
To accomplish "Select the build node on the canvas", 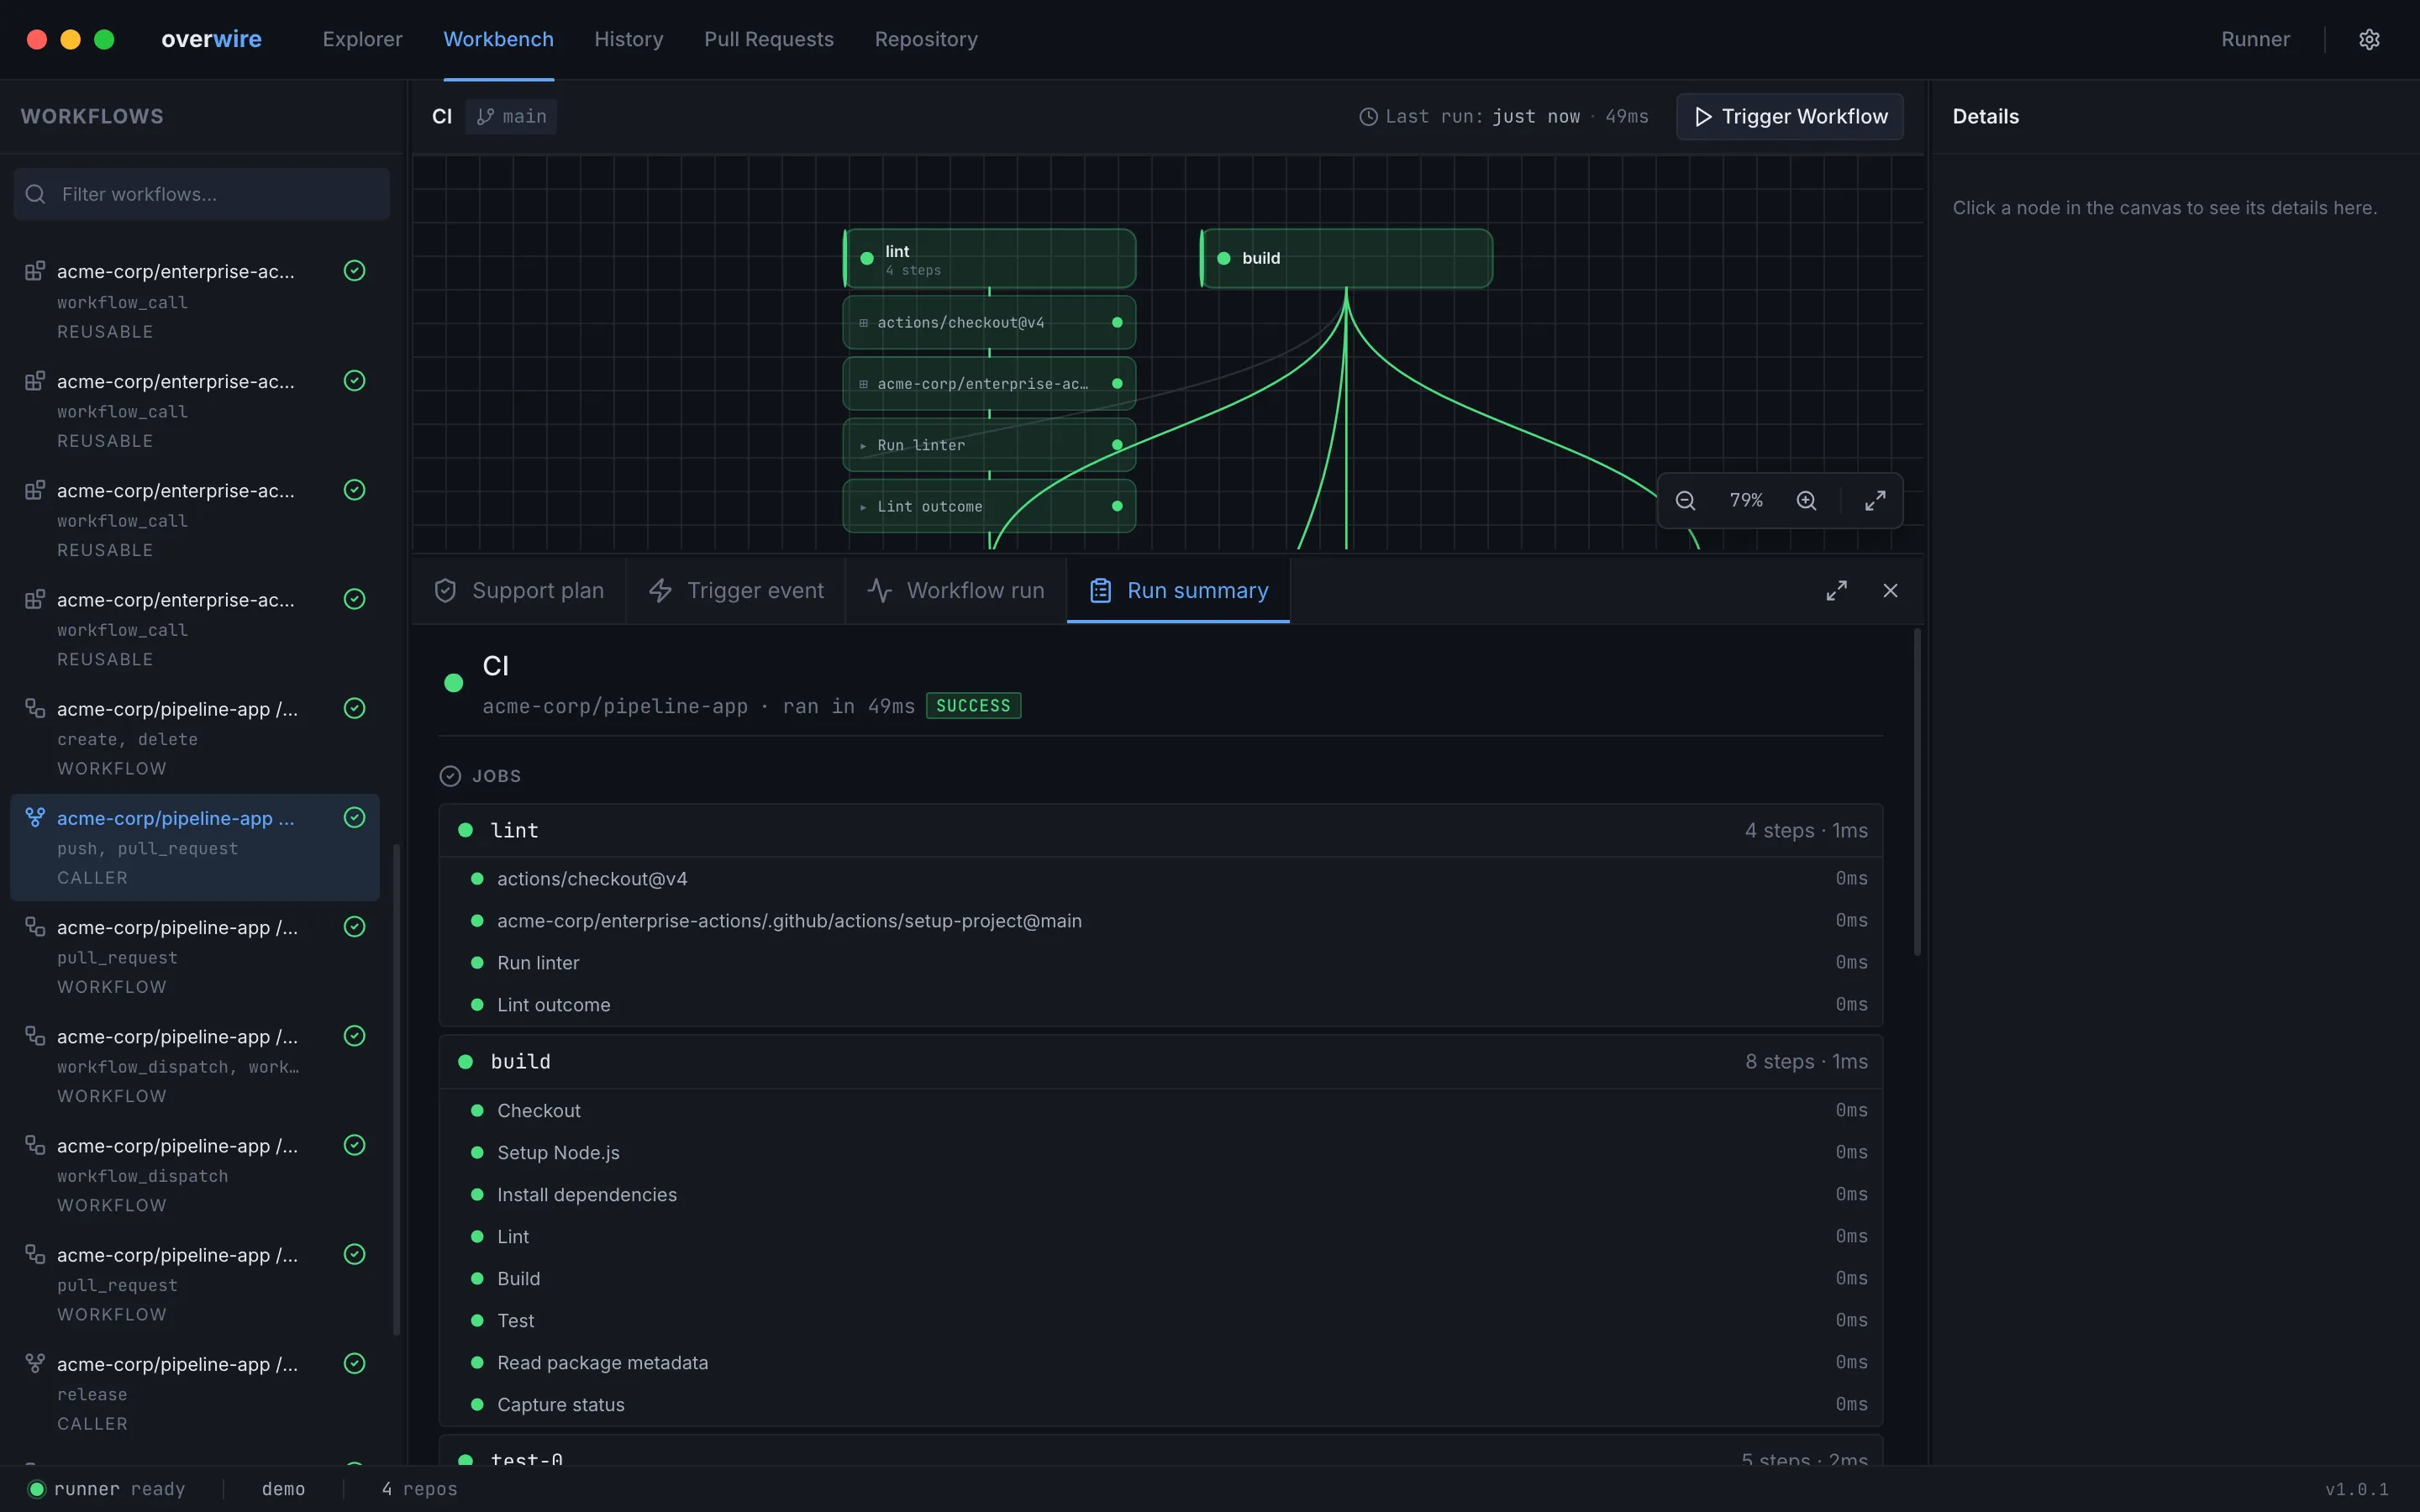I will coord(1346,258).
